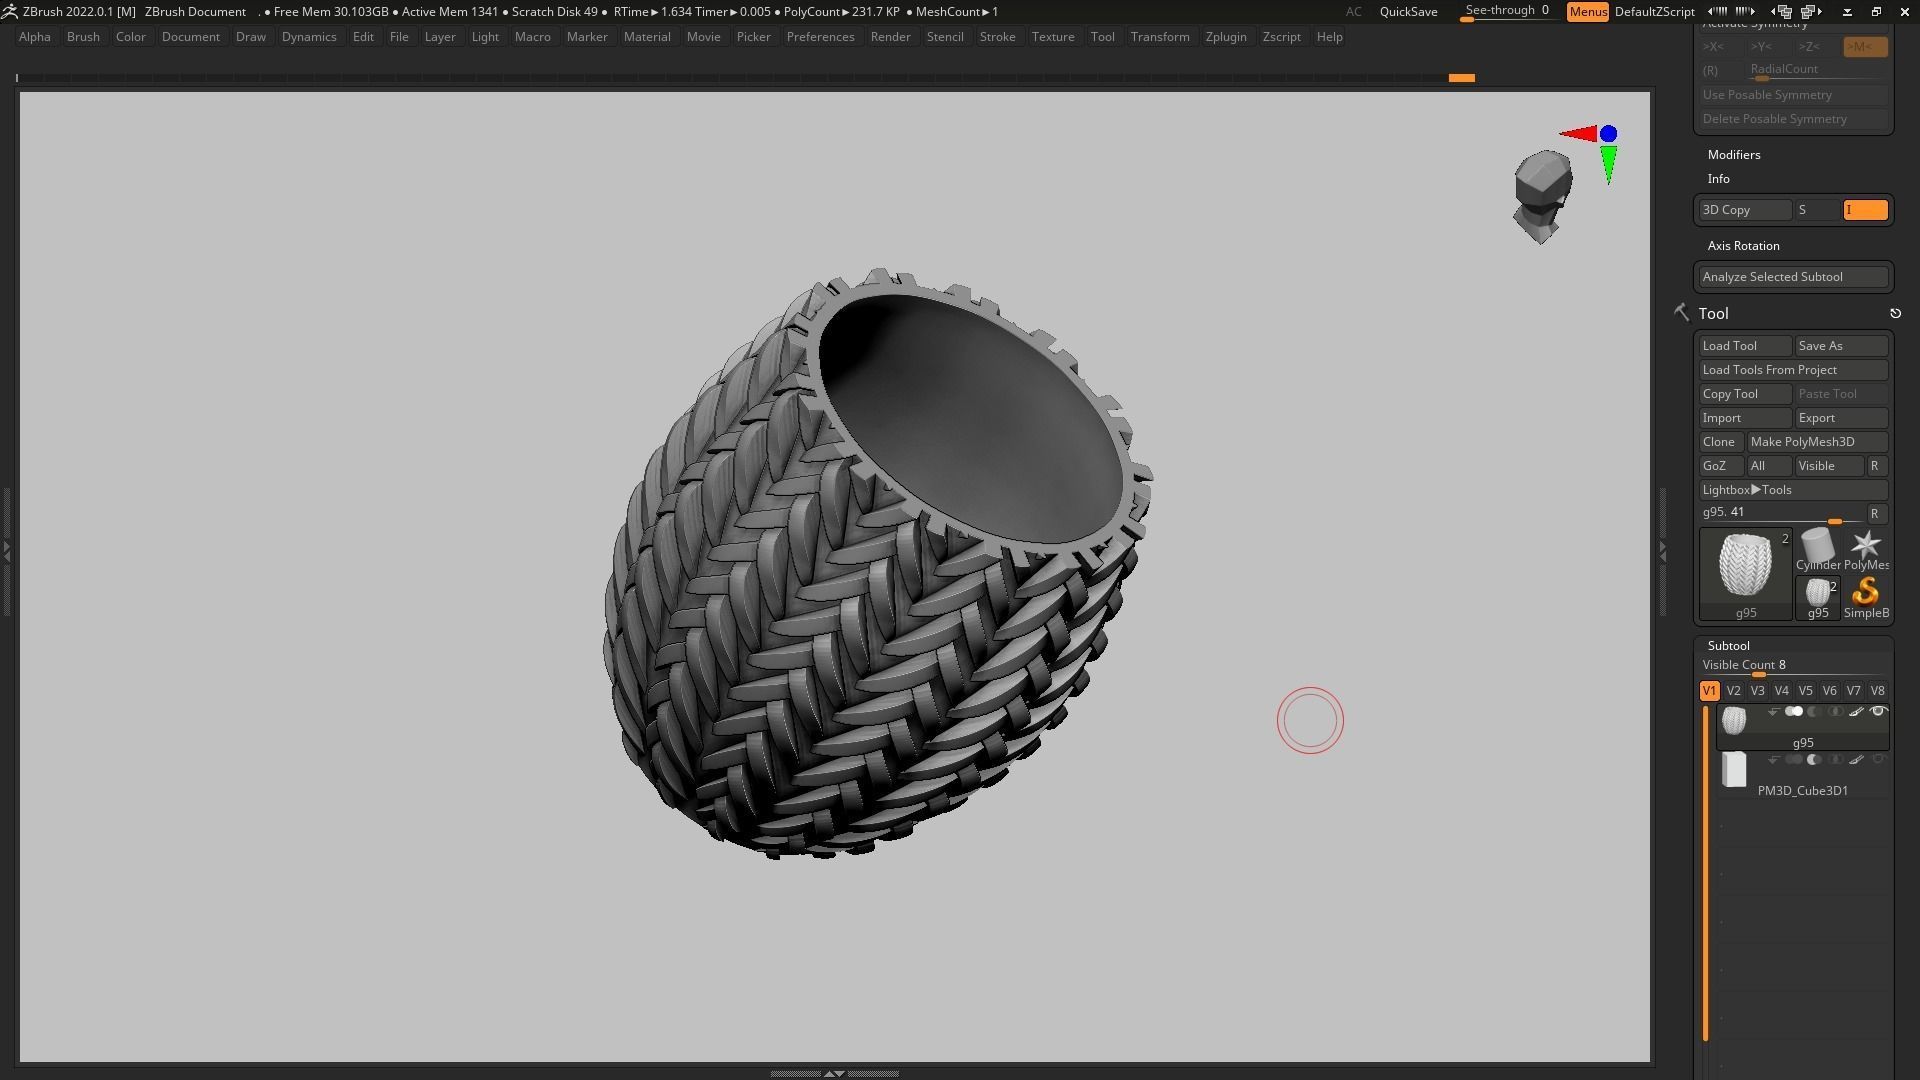This screenshot has width=1920, height=1080.
Task: Choose the Cylinder tool thumbnail
Action: 1817,548
